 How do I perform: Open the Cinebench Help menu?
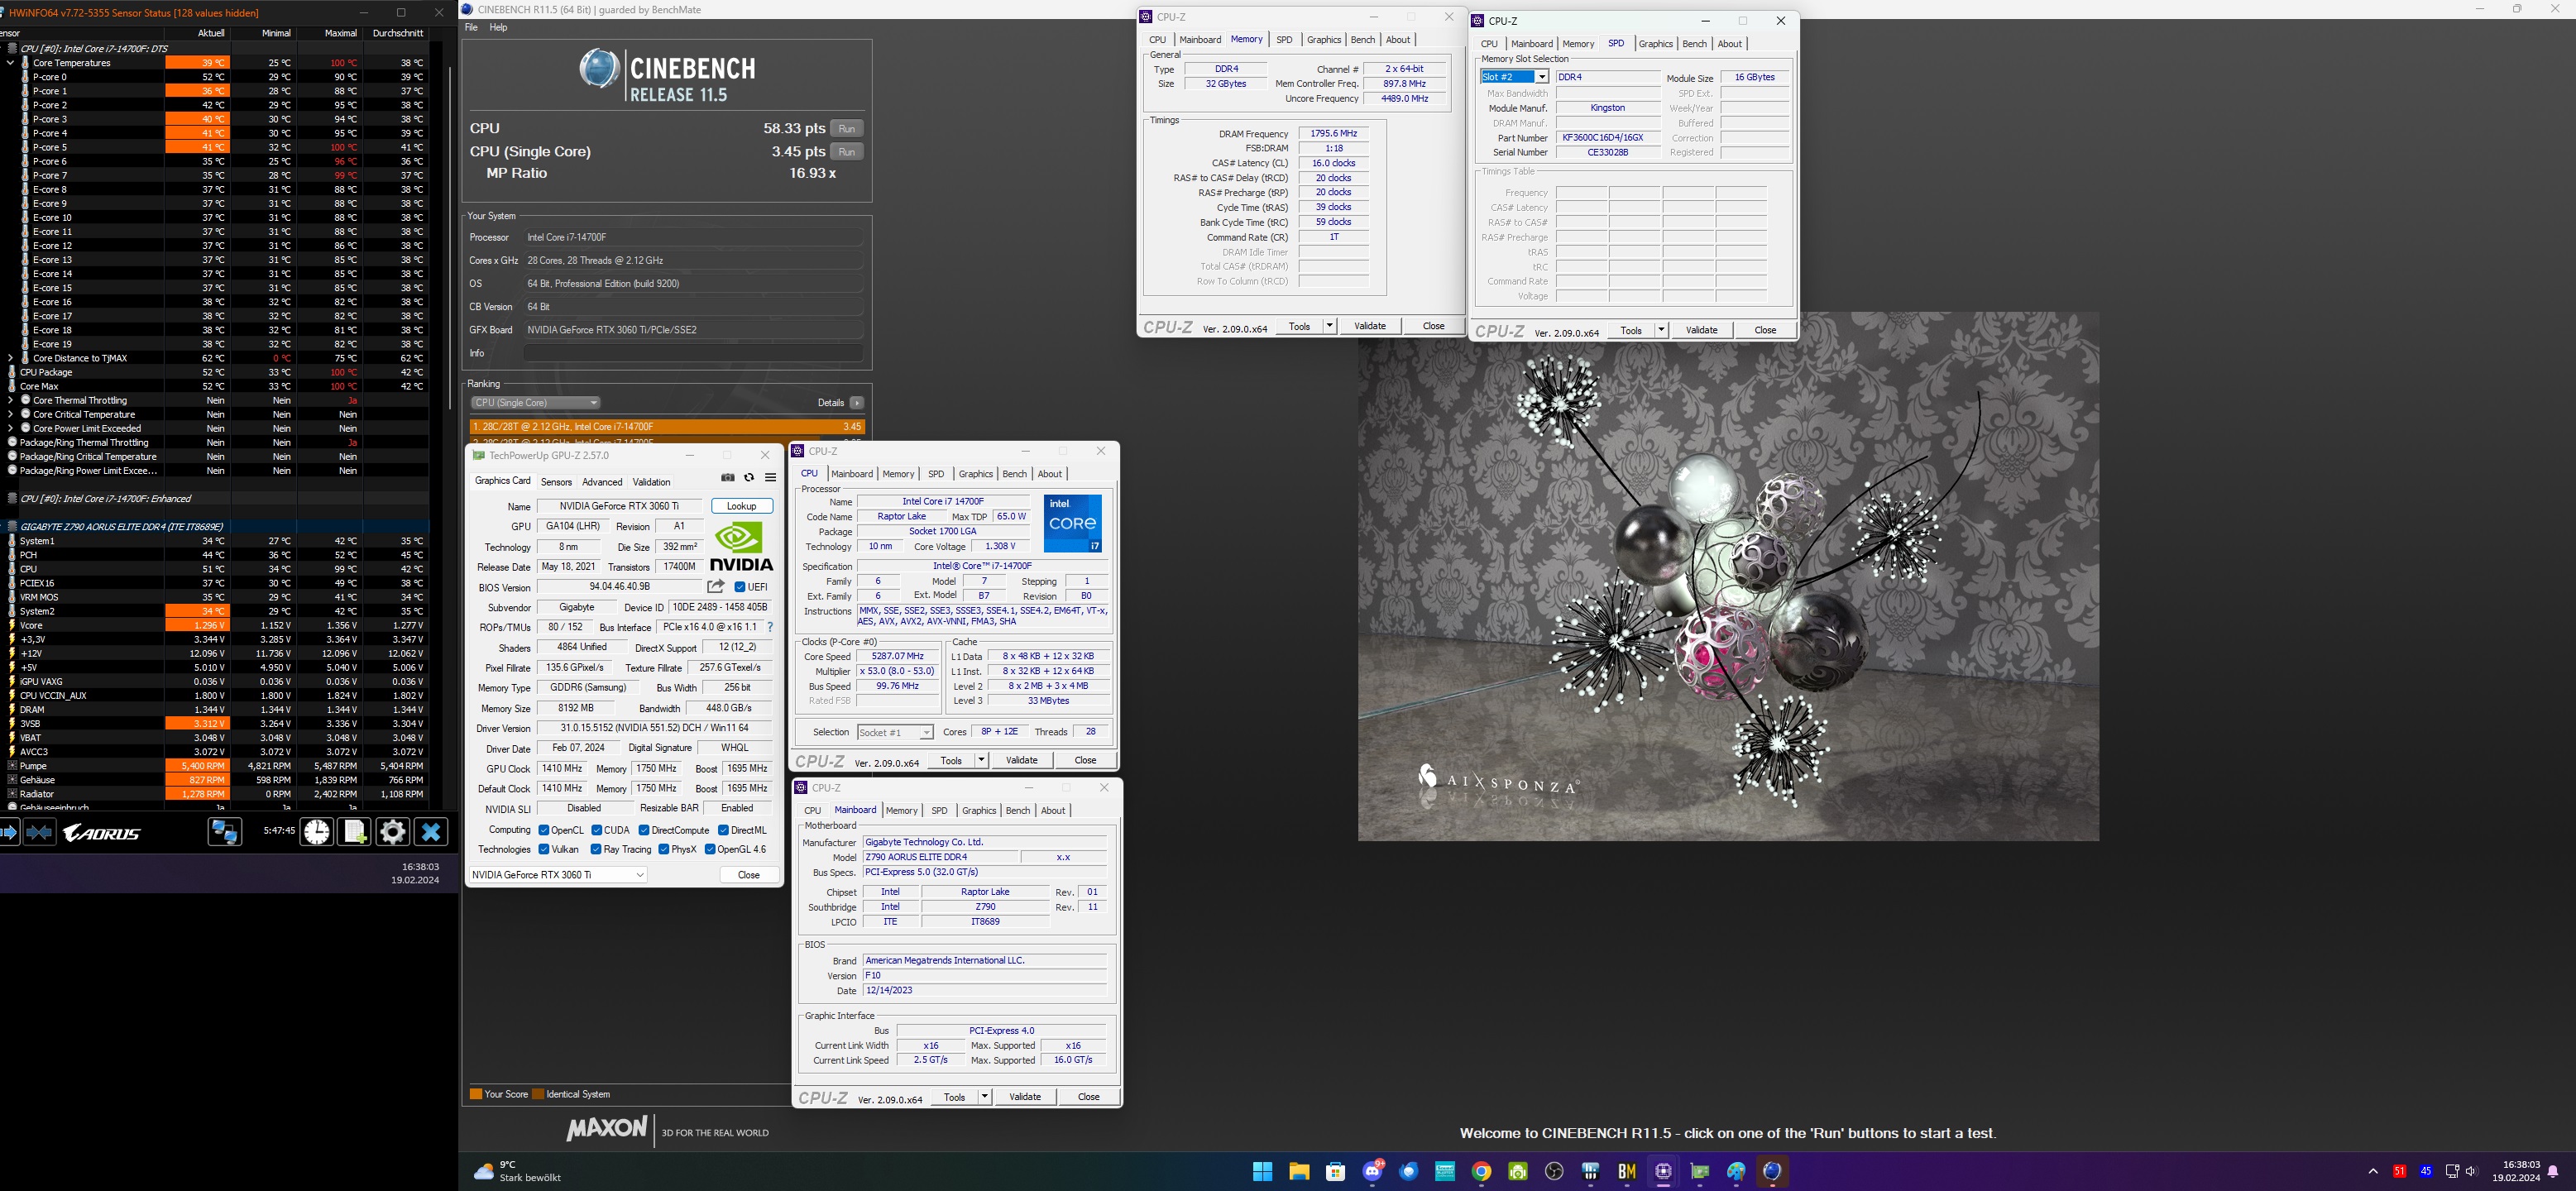tap(498, 27)
